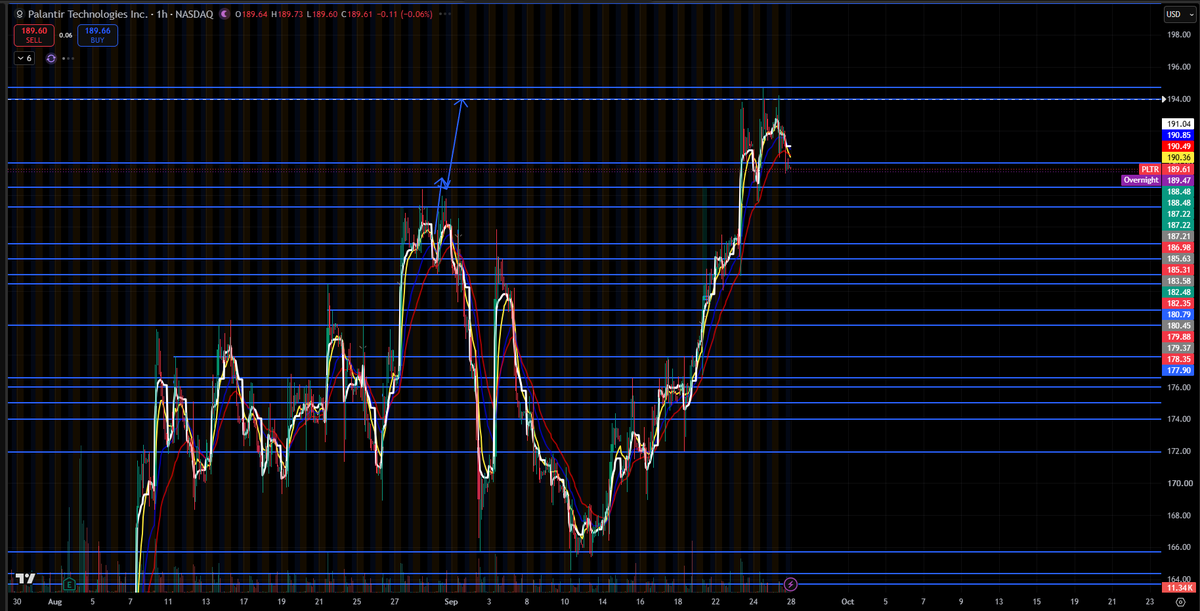Open the three-dot menu beside OHLC values
Viewport: 1200px width, 611px height.
(x=444, y=13)
